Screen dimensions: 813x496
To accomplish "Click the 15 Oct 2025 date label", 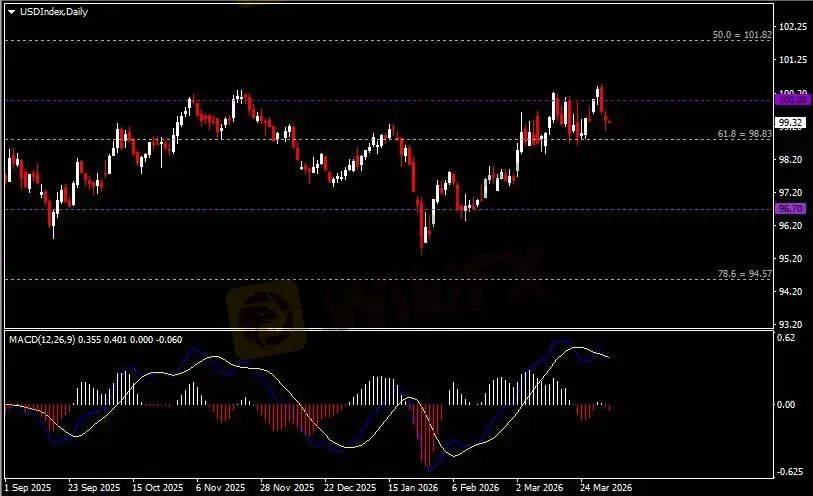I will 158,488.
